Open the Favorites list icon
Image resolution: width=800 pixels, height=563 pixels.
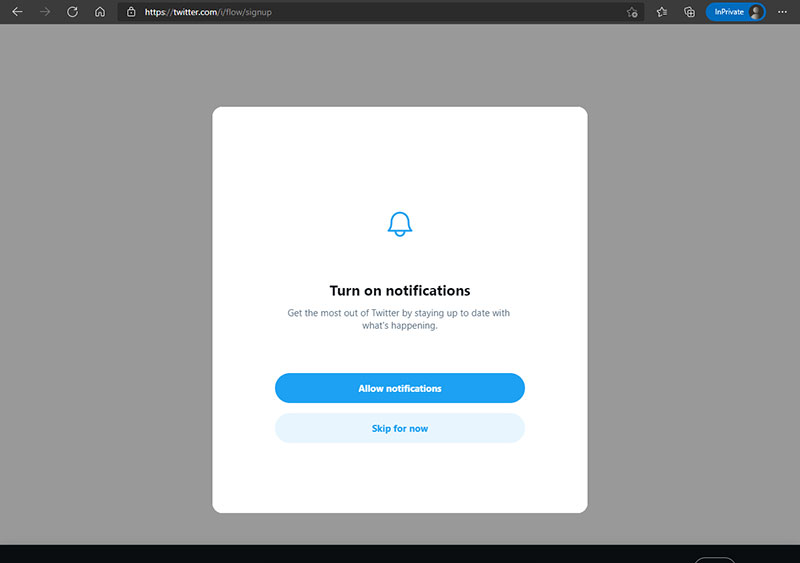pos(662,12)
